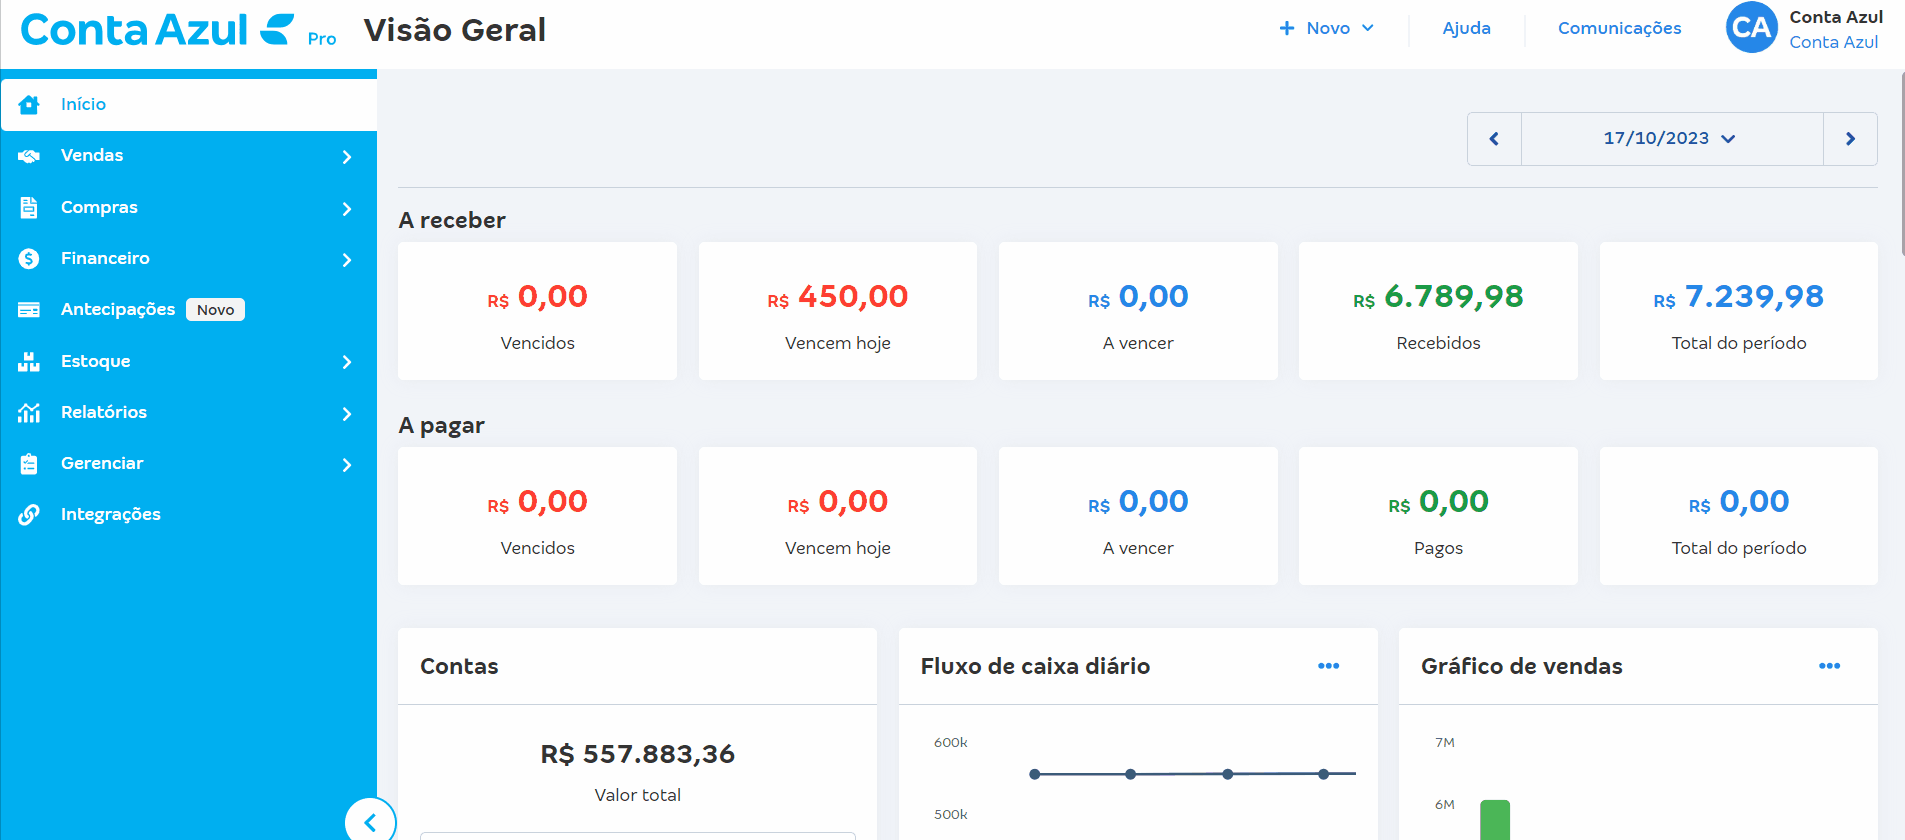
Task: Expand the Gerenciar submenu chevron
Action: (347, 465)
